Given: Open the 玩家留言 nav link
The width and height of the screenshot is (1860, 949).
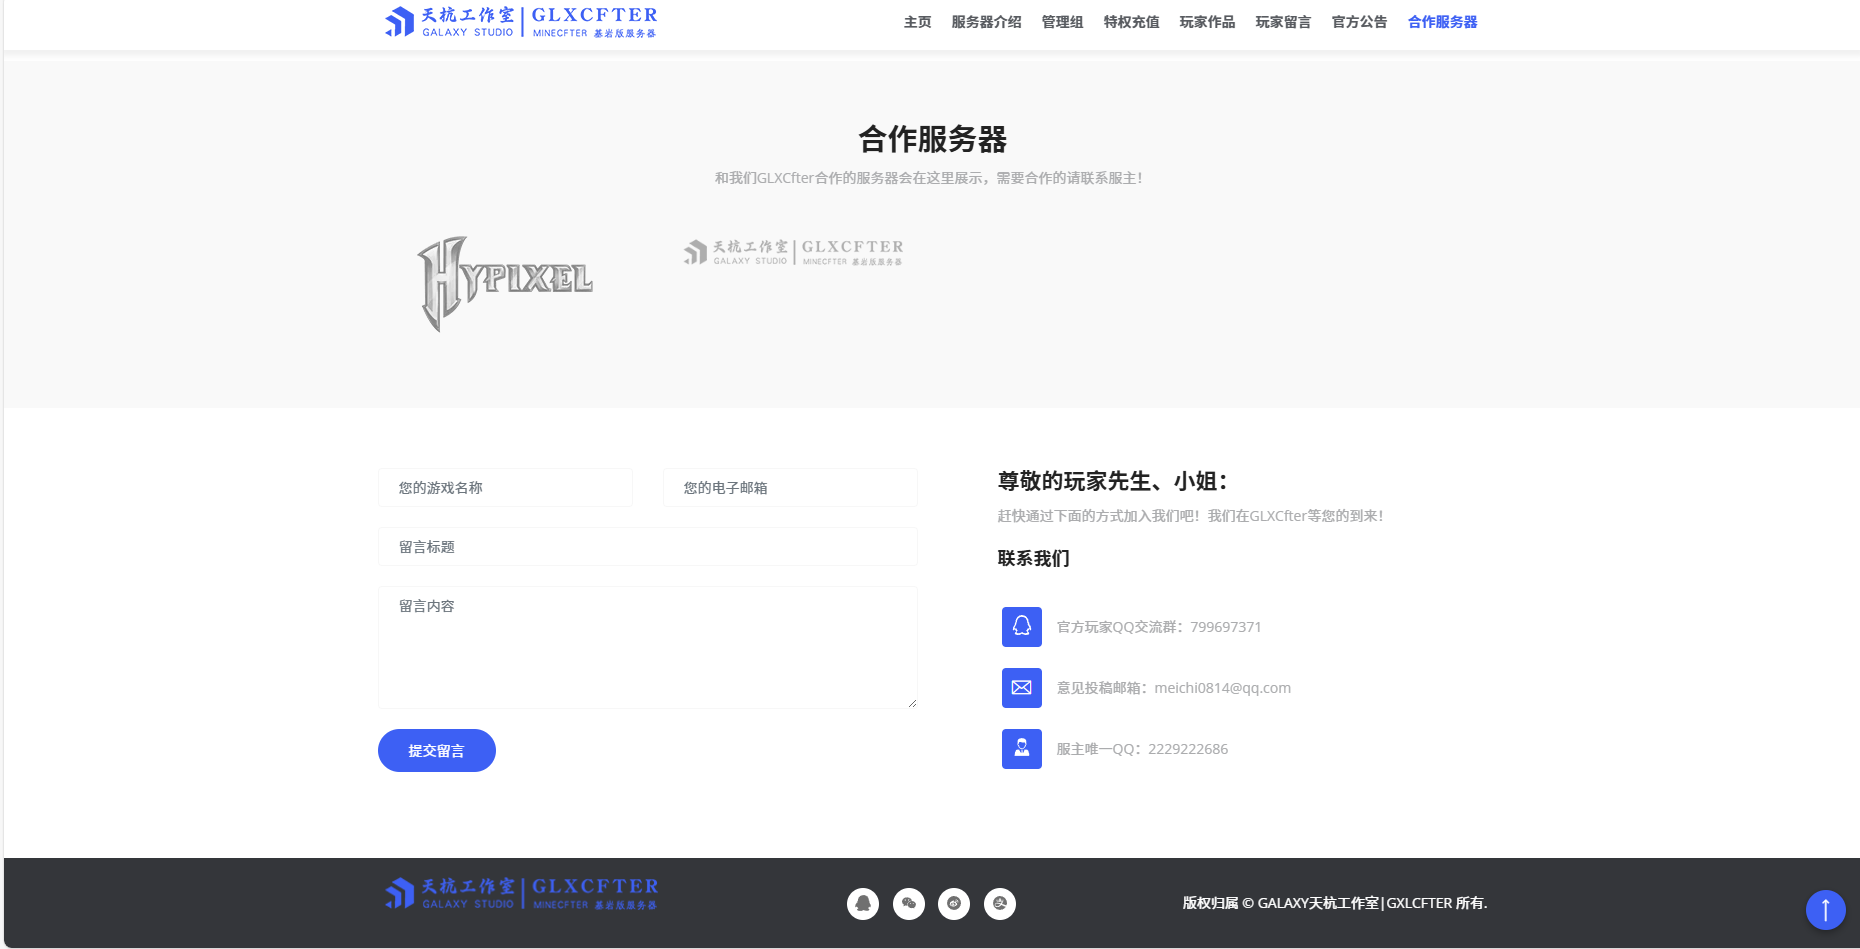Looking at the screenshot, I should pyautogui.click(x=1283, y=22).
